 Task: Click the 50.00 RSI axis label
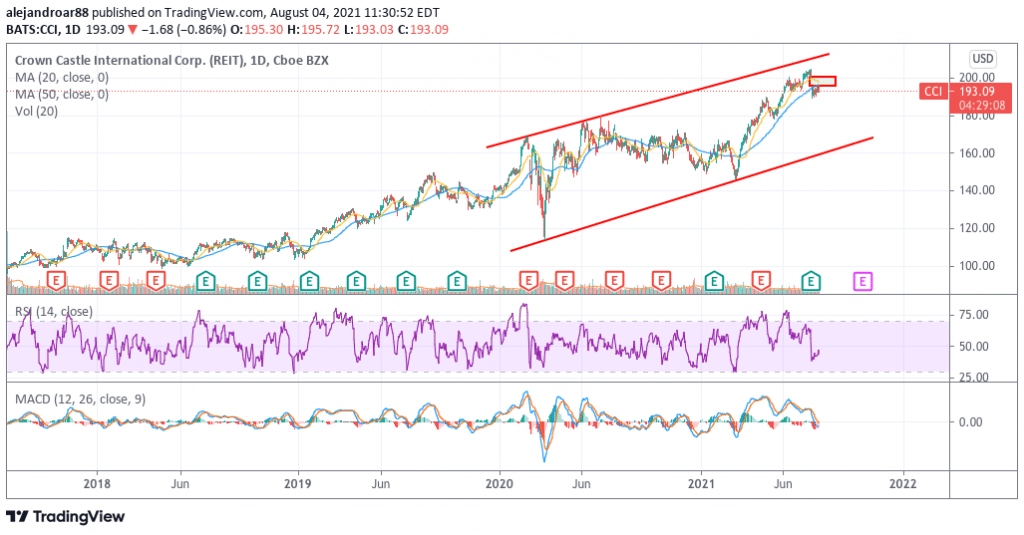973,346
